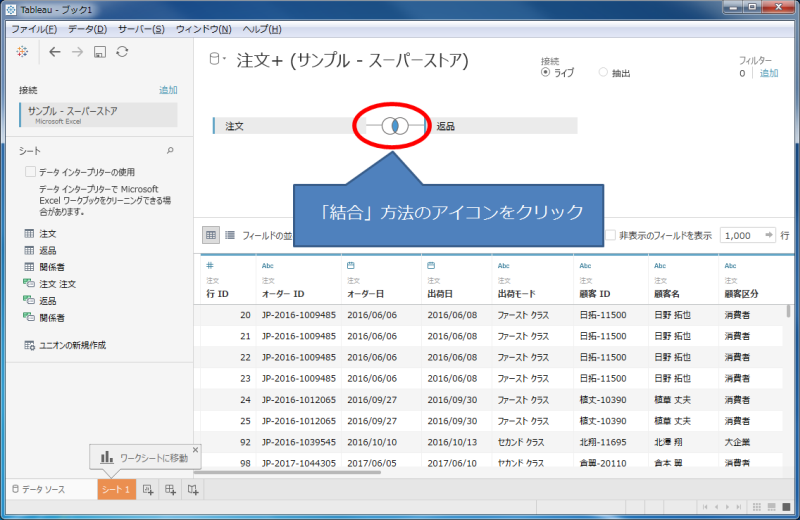Refresh the data source with the circular arrow
800x520 pixels.
[x=122, y=52]
